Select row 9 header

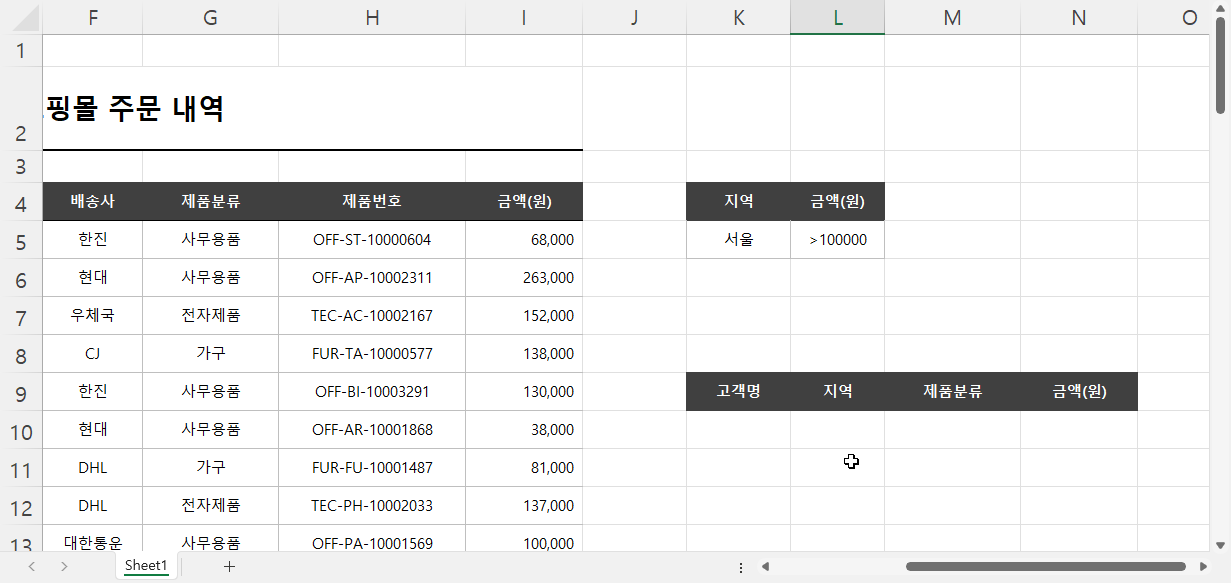[x=21, y=392]
